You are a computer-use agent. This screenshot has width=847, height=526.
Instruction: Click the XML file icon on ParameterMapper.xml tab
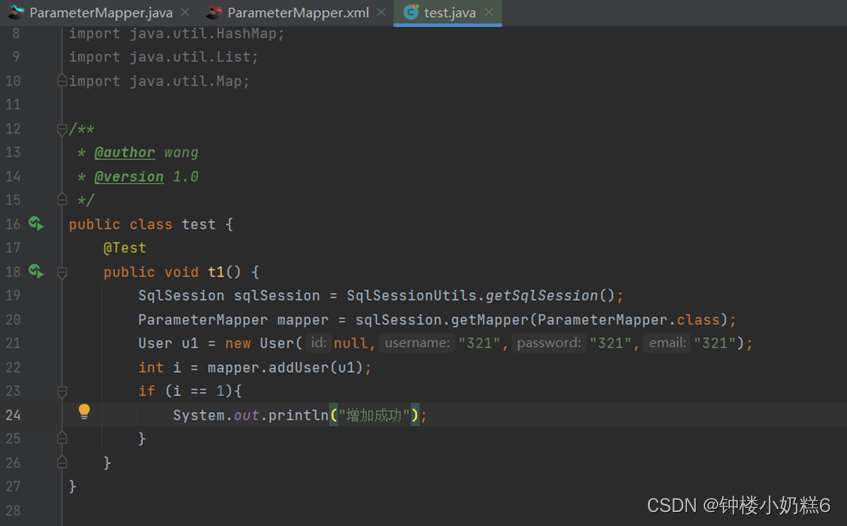[214, 12]
